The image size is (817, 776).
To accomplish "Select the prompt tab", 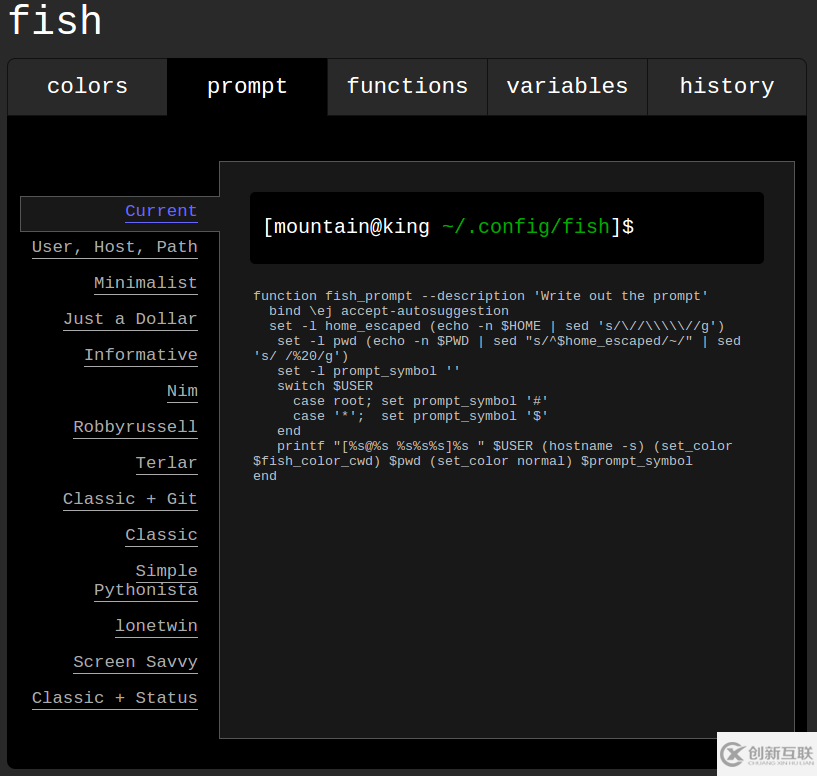I will point(247,87).
